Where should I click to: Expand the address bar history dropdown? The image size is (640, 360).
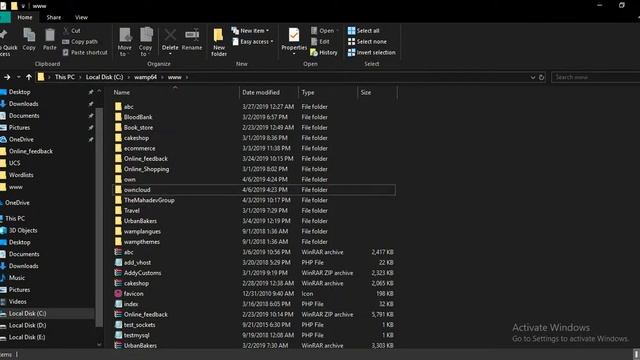point(533,77)
